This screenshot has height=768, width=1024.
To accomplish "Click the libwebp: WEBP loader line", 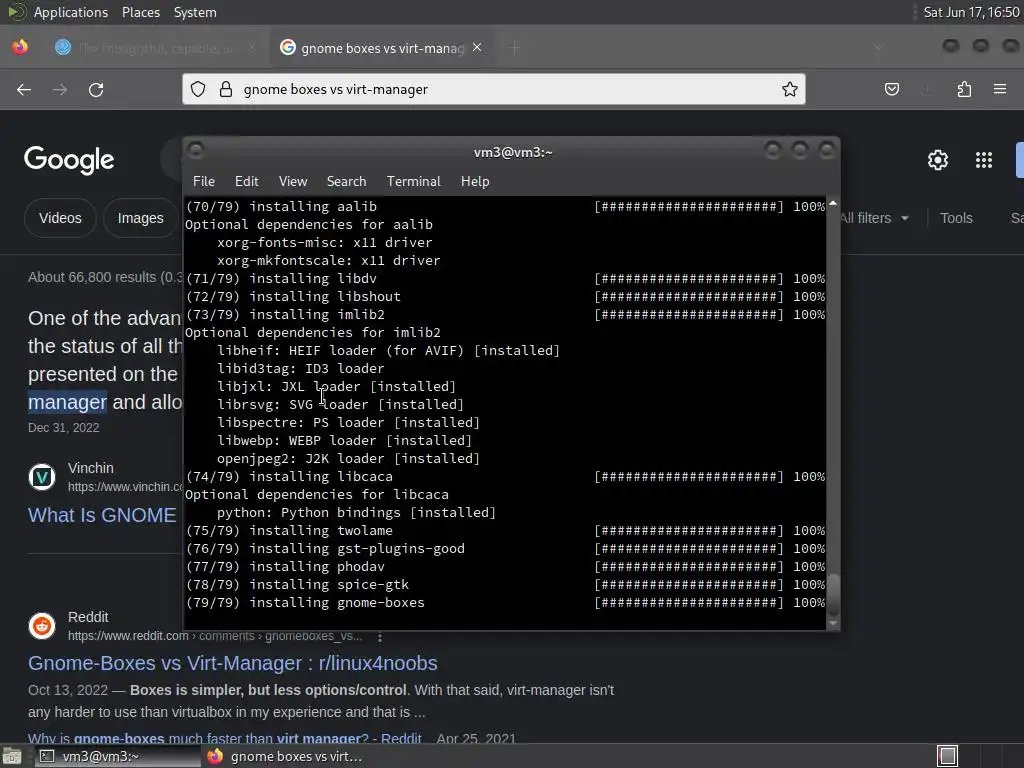I will (344, 441).
